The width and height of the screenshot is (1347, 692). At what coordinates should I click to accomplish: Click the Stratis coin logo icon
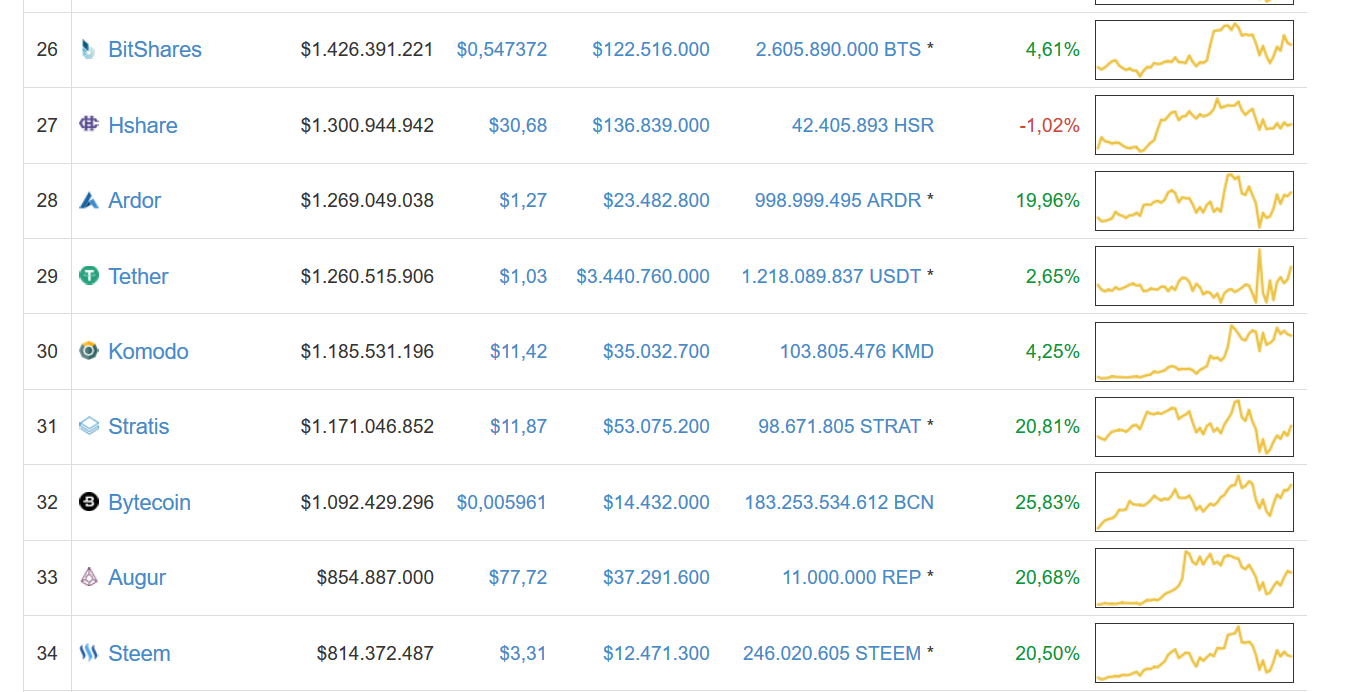[x=89, y=426]
